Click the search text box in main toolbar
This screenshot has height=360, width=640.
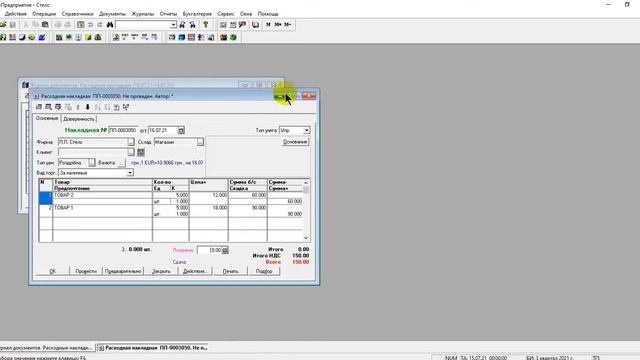point(143,25)
